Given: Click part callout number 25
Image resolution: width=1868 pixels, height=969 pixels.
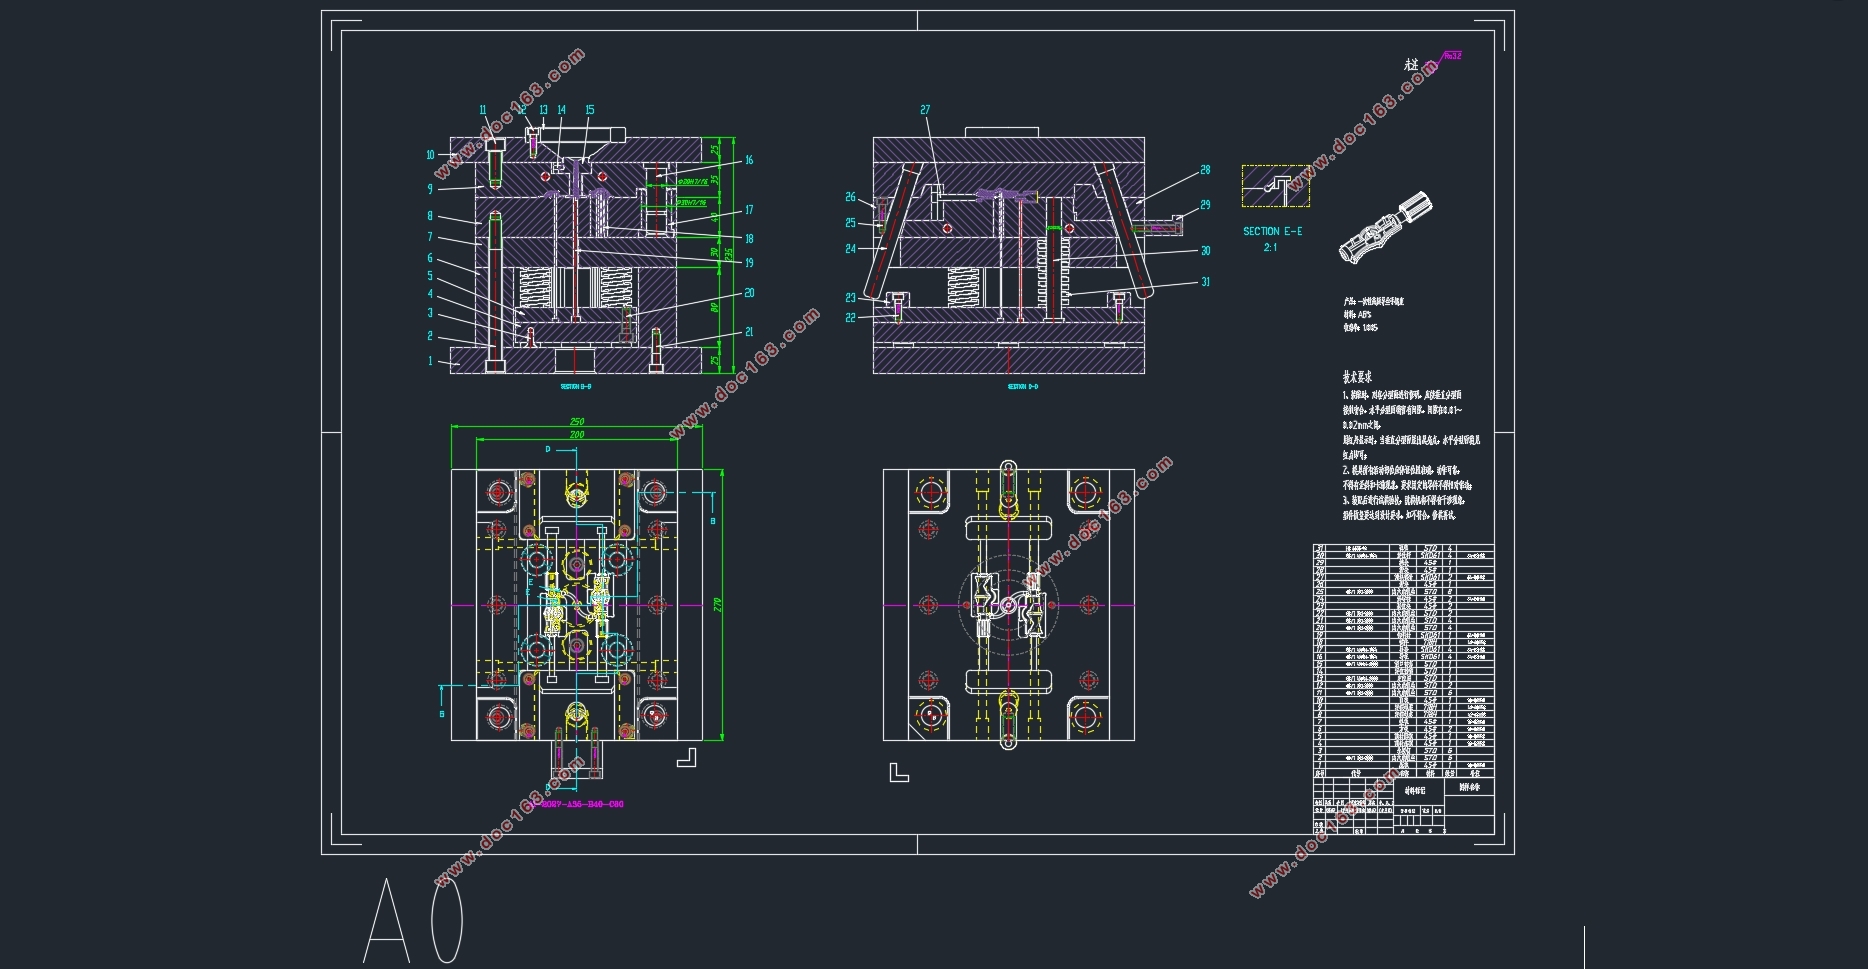Looking at the screenshot, I should 851,223.
